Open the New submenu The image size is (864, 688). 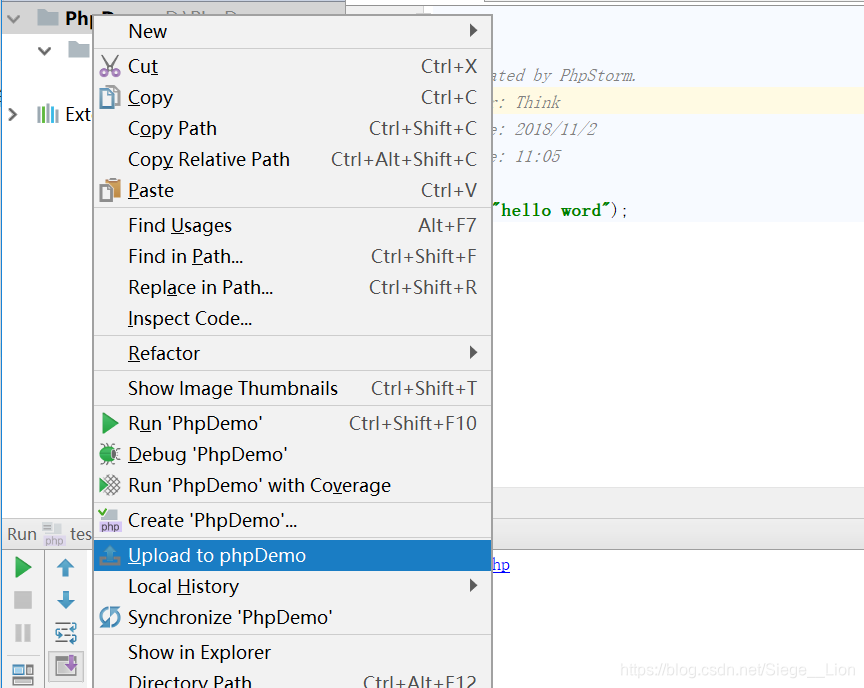[293, 31]
